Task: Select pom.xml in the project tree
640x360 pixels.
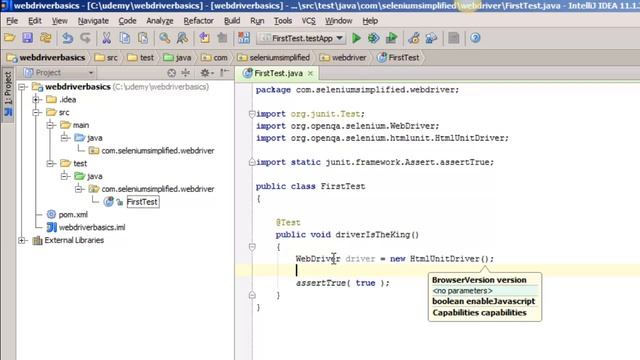Action: pos(67,215)
